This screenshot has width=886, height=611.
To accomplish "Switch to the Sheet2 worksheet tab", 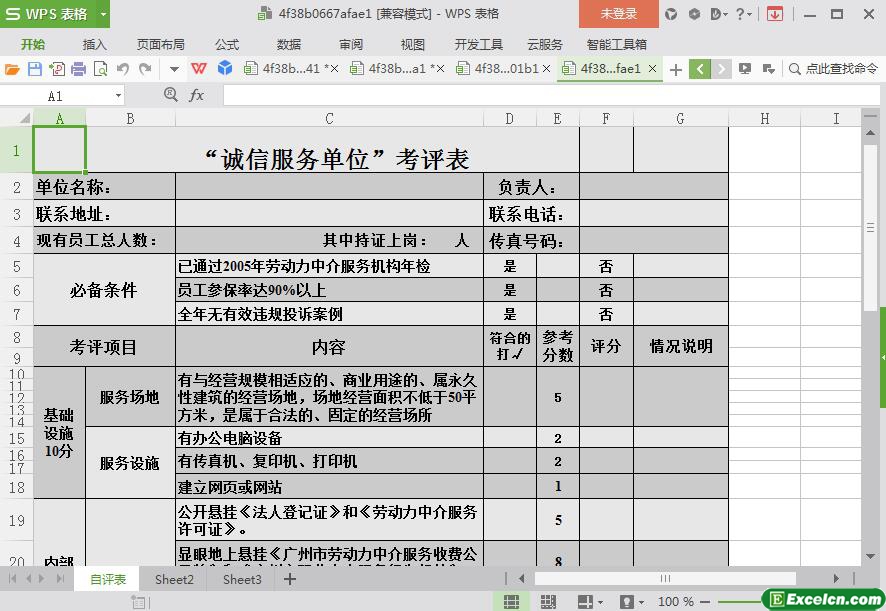I will click(x=174, y=579).
